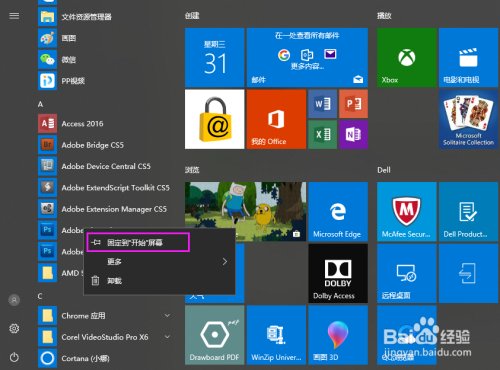Screen dimensions: 500x370
Task: Click the 浏览 tile group title
Action: coord(192,170)
